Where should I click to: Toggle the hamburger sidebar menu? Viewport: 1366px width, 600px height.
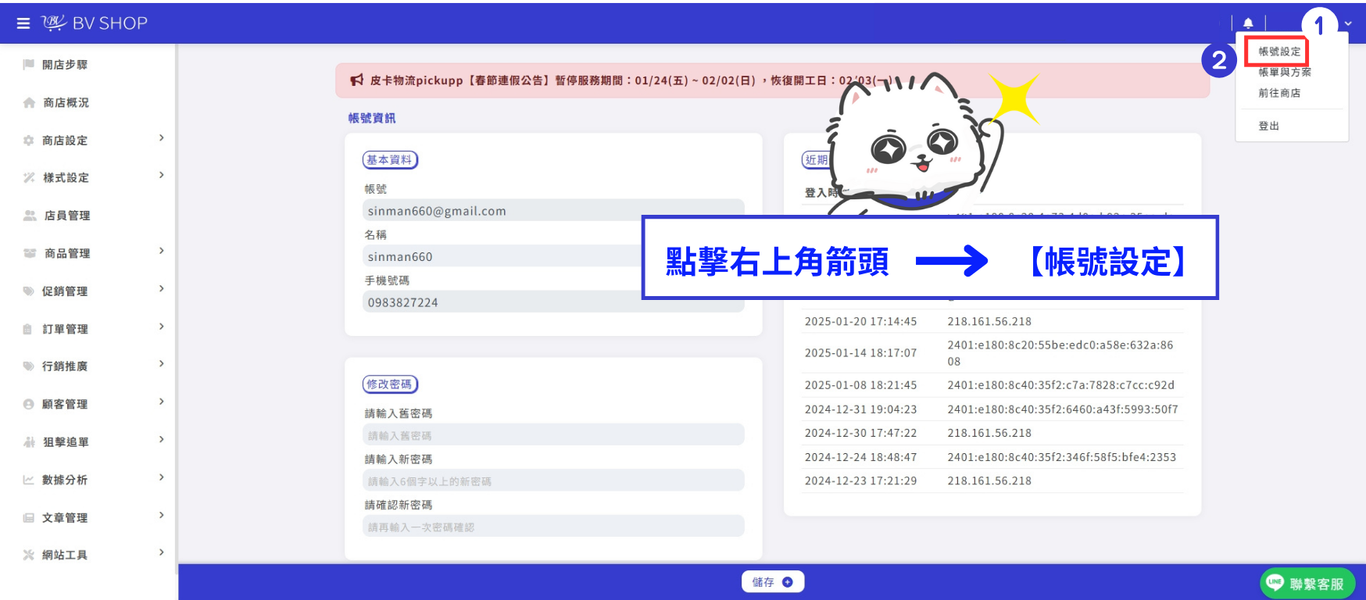(23, 23)
